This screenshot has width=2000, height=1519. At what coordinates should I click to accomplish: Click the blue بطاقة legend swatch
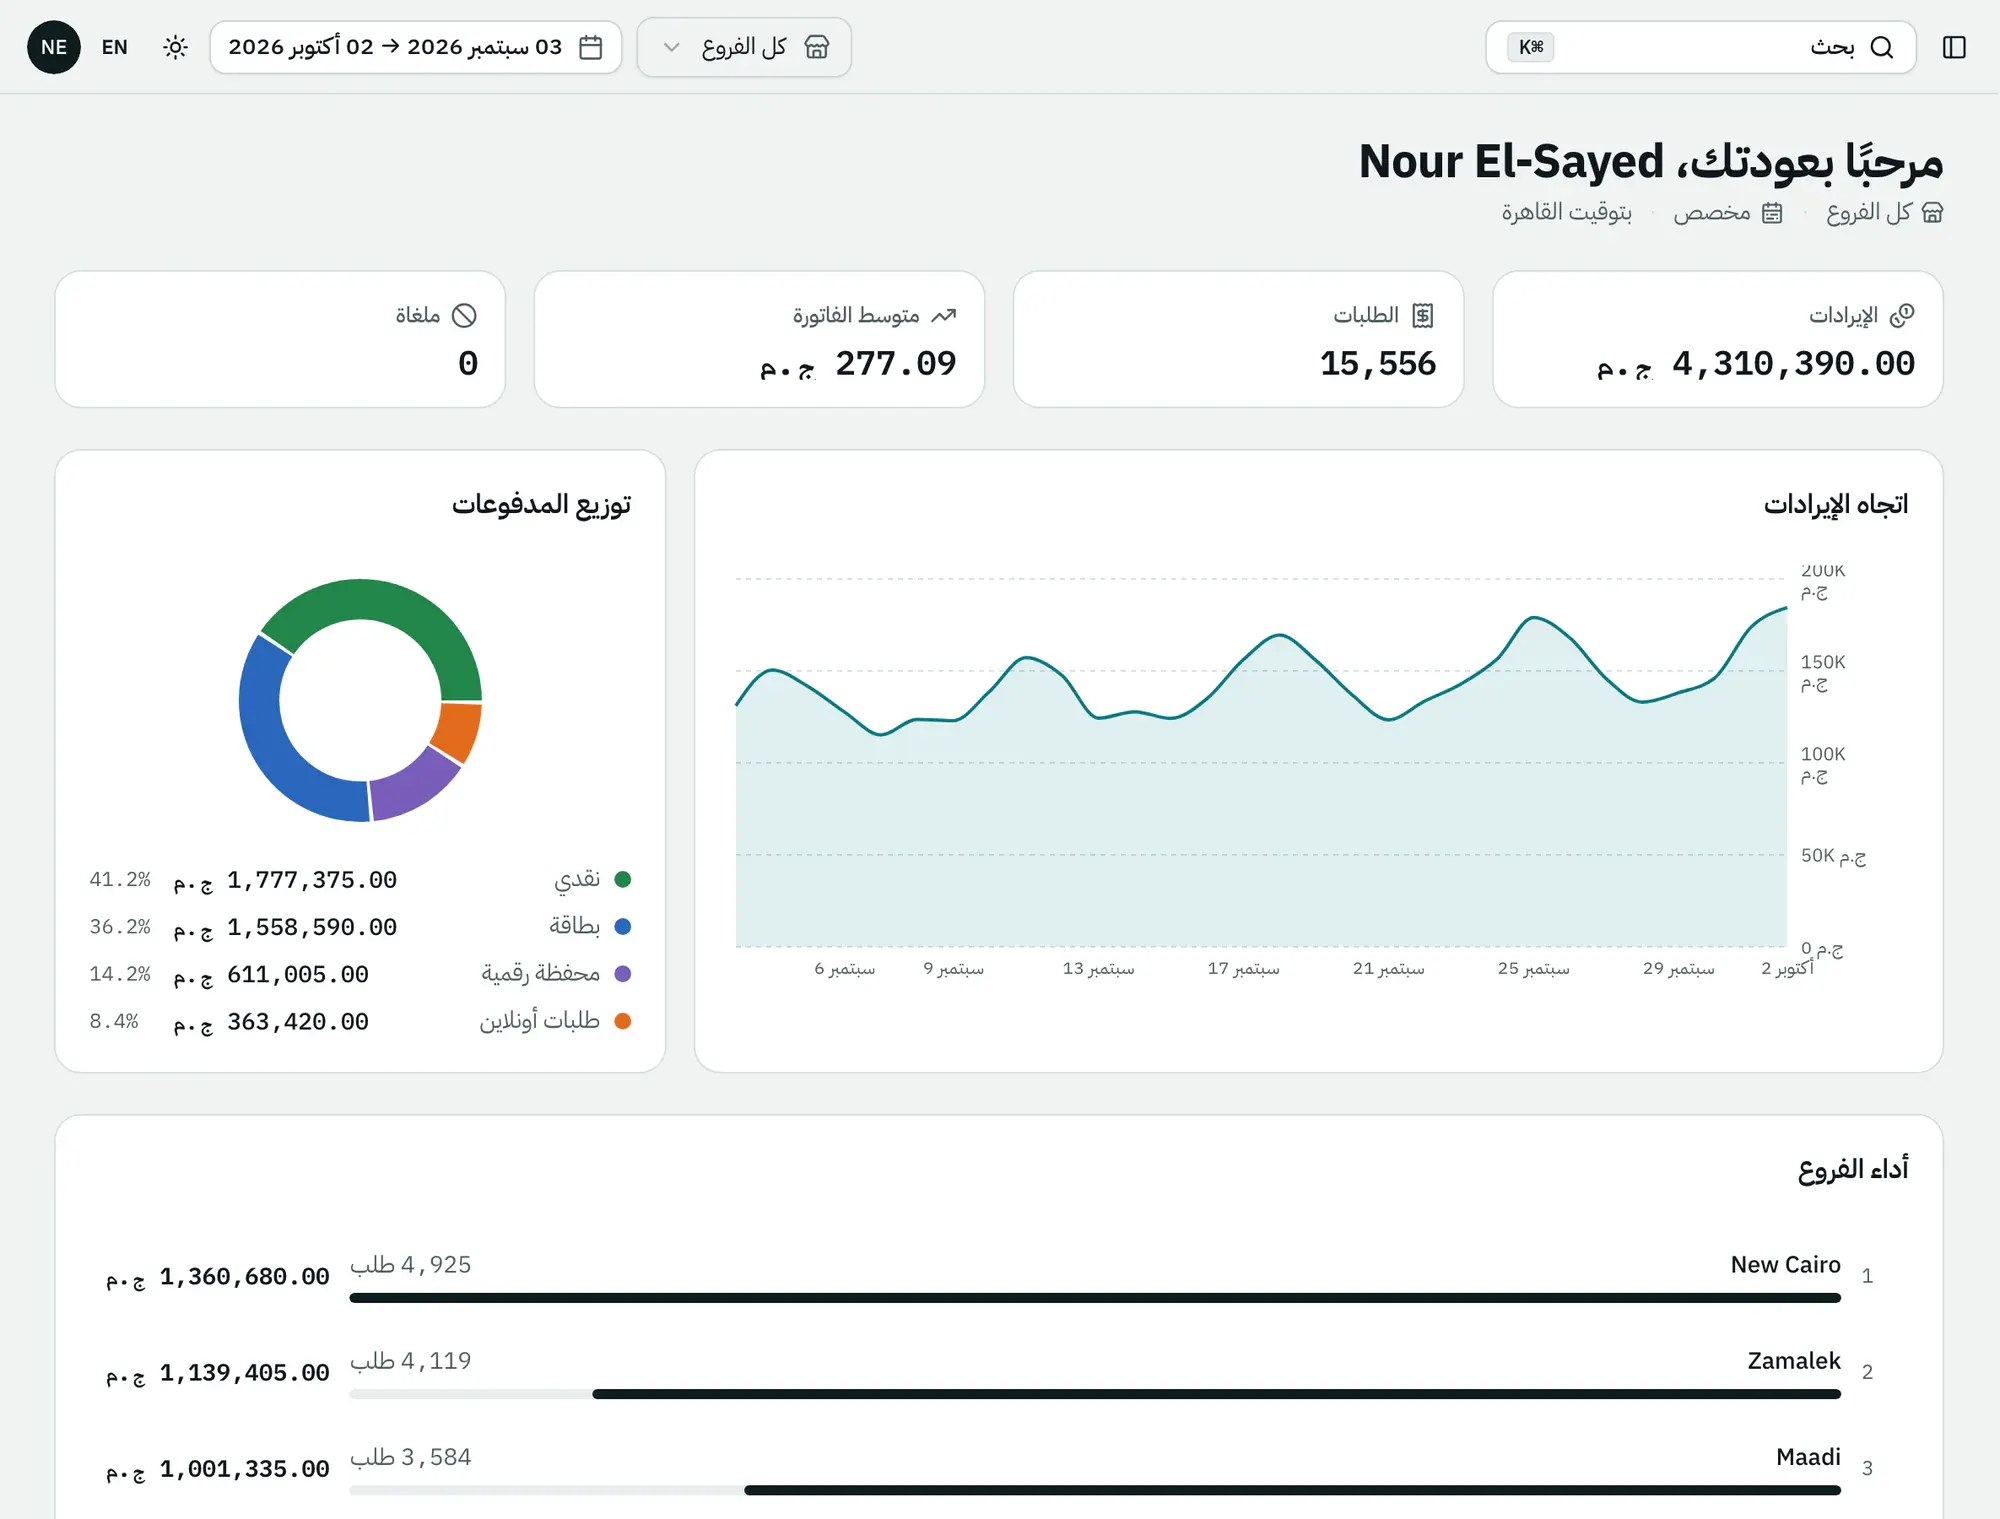point(622,926)
